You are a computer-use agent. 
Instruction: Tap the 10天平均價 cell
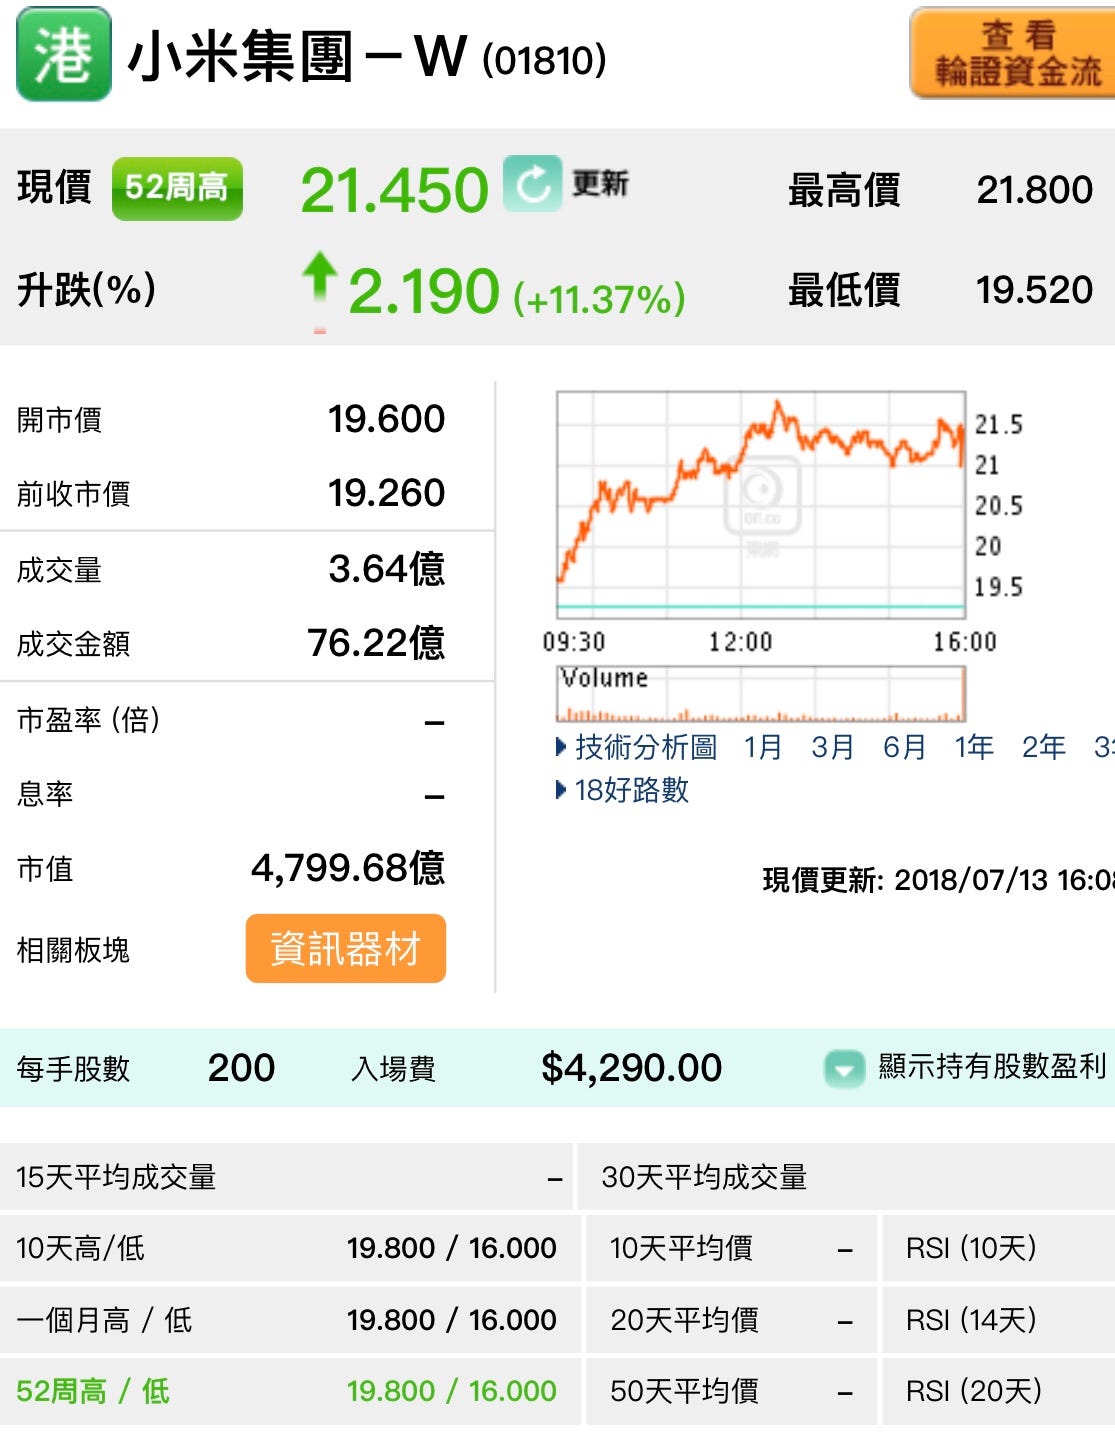coord(731,1248)
